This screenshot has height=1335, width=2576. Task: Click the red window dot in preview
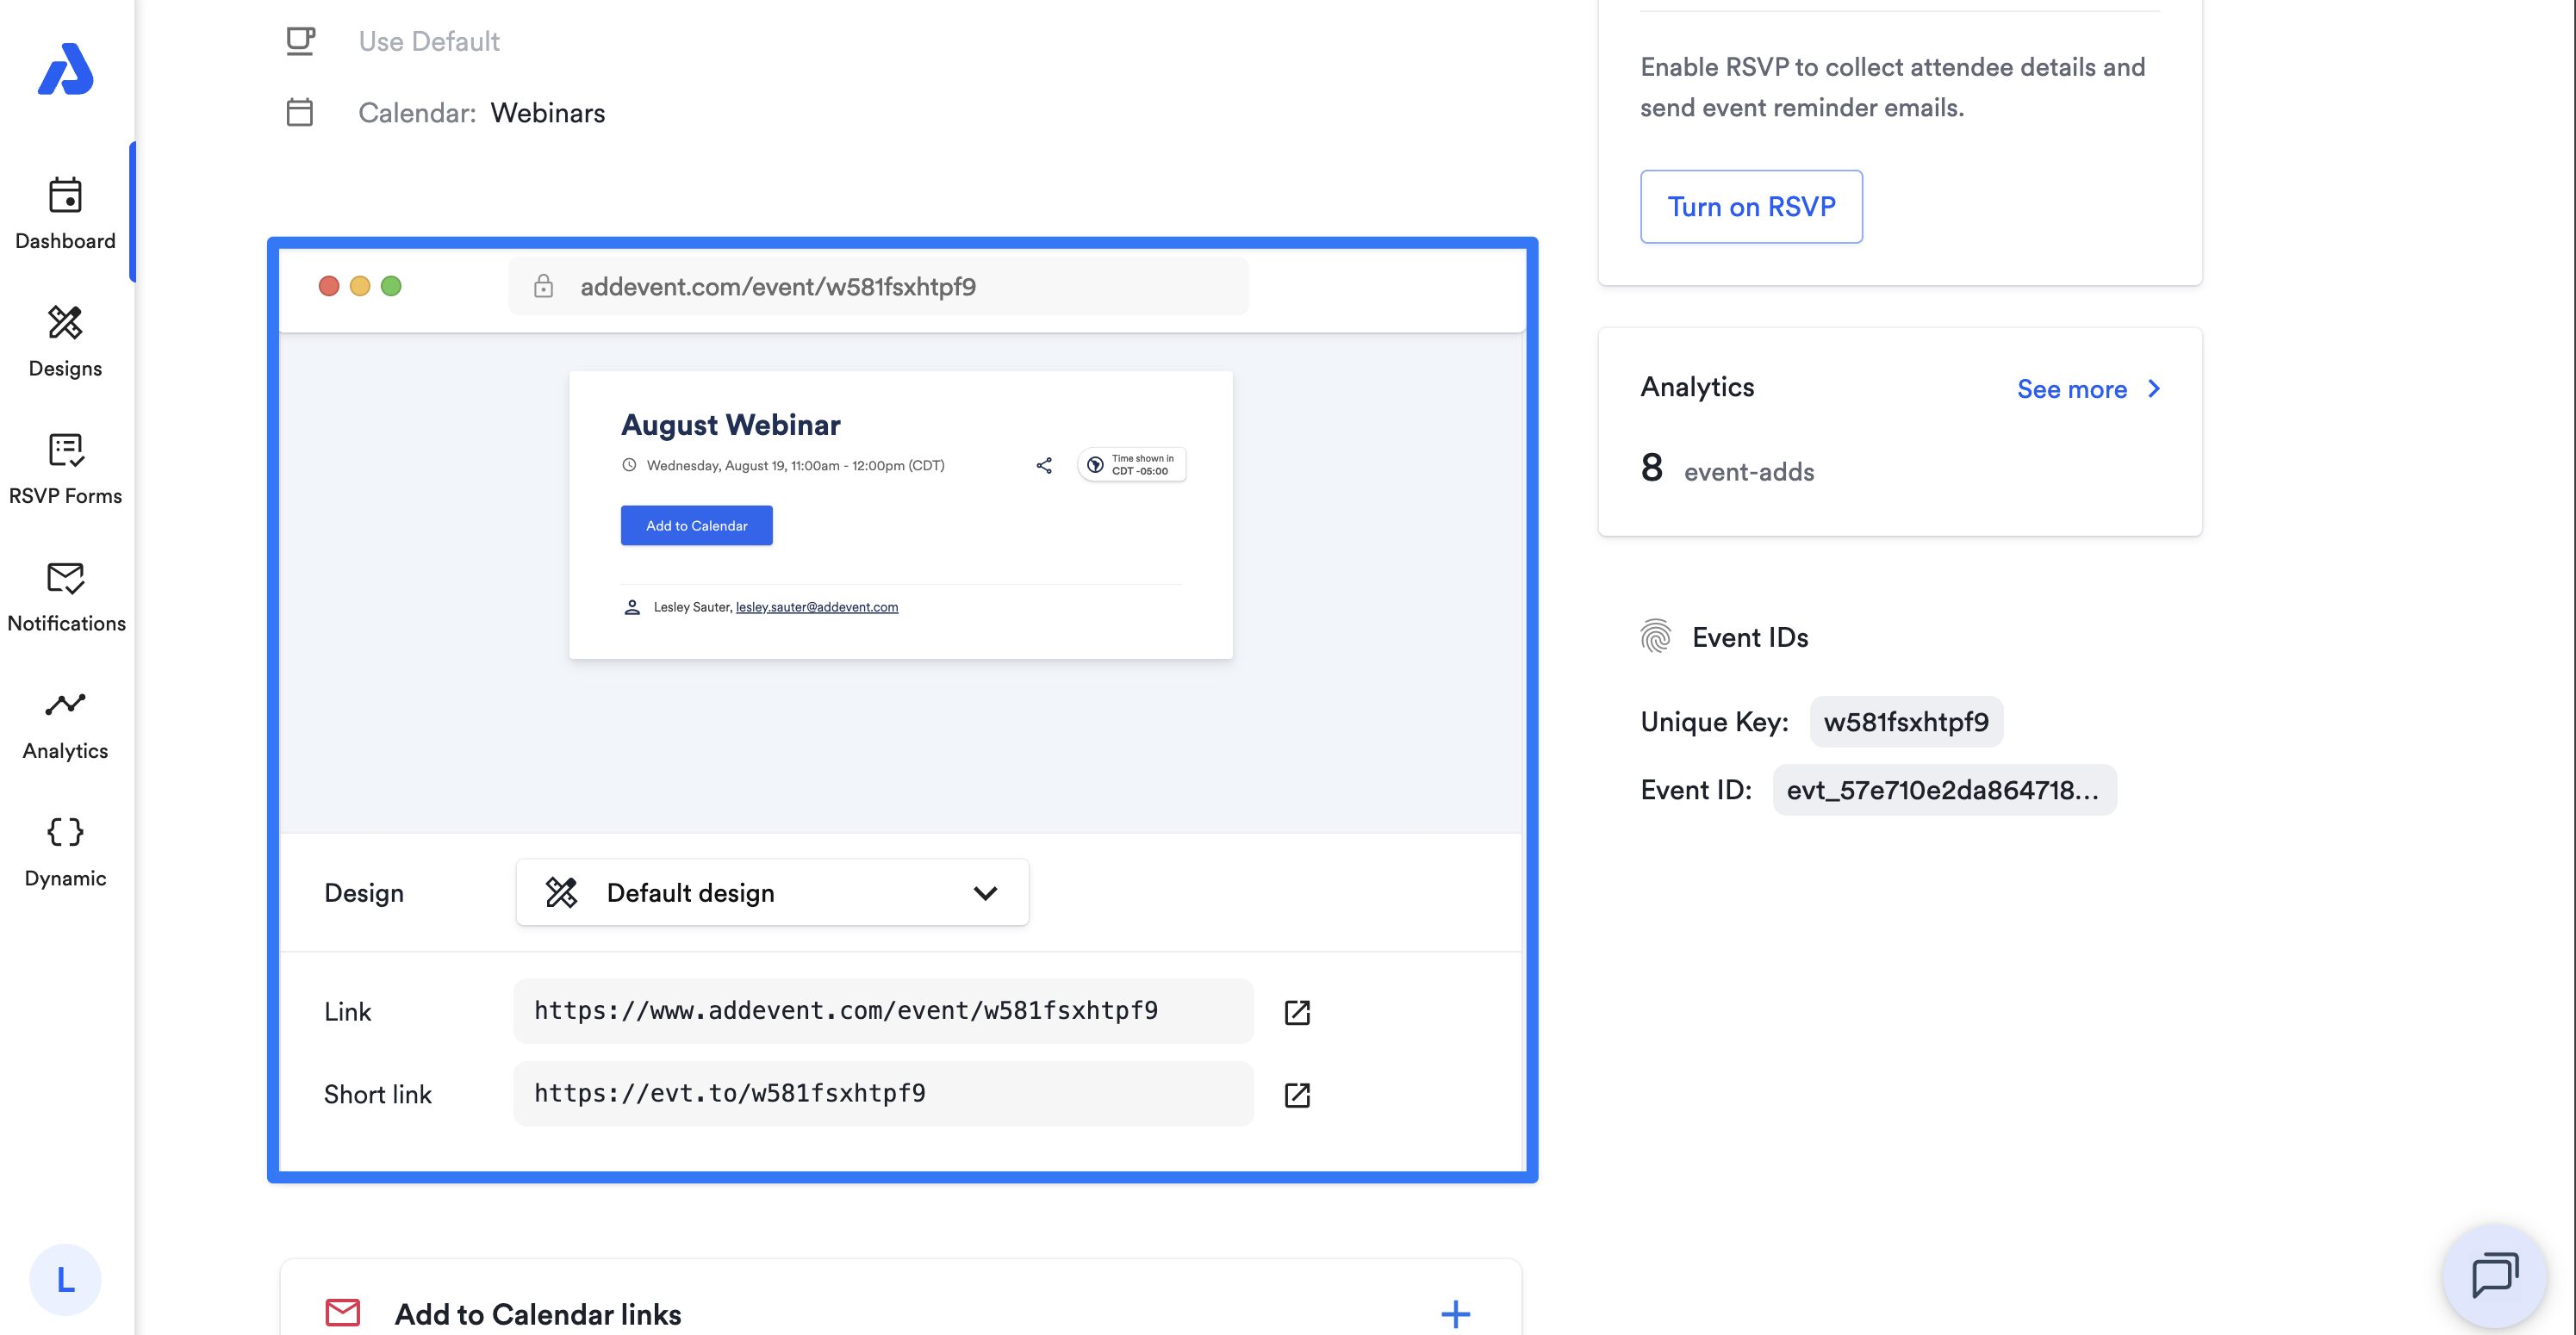point(329,286)
